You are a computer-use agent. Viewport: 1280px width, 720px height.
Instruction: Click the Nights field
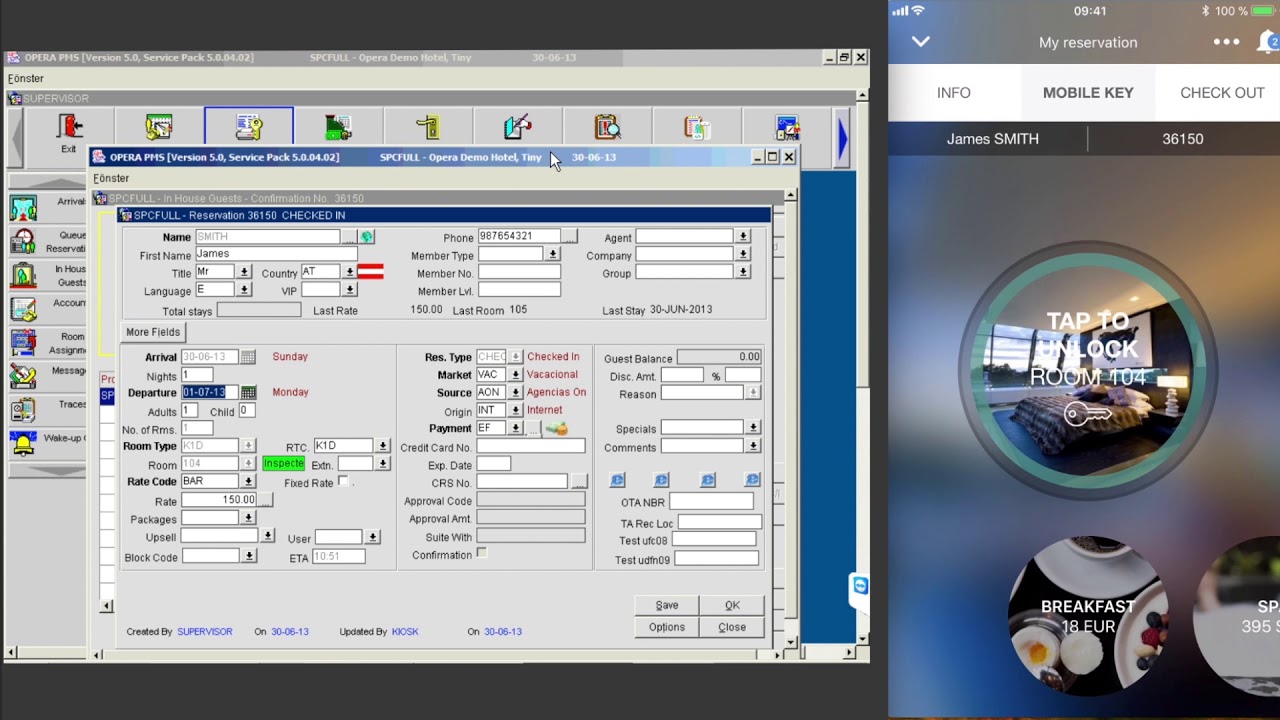(196, 375)
